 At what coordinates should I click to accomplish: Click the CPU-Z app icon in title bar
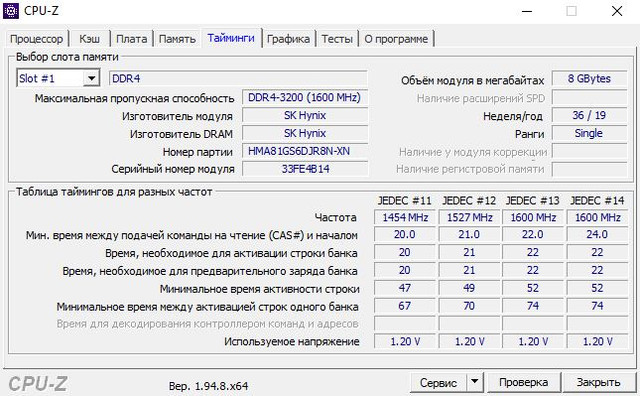(x=11, y=10)
